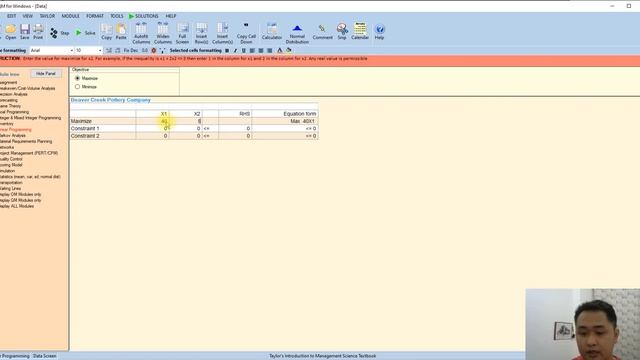This screenshot has width=640, height=360.
Task: Click the Insert Column(s) icon
Action: click(222, 33)
